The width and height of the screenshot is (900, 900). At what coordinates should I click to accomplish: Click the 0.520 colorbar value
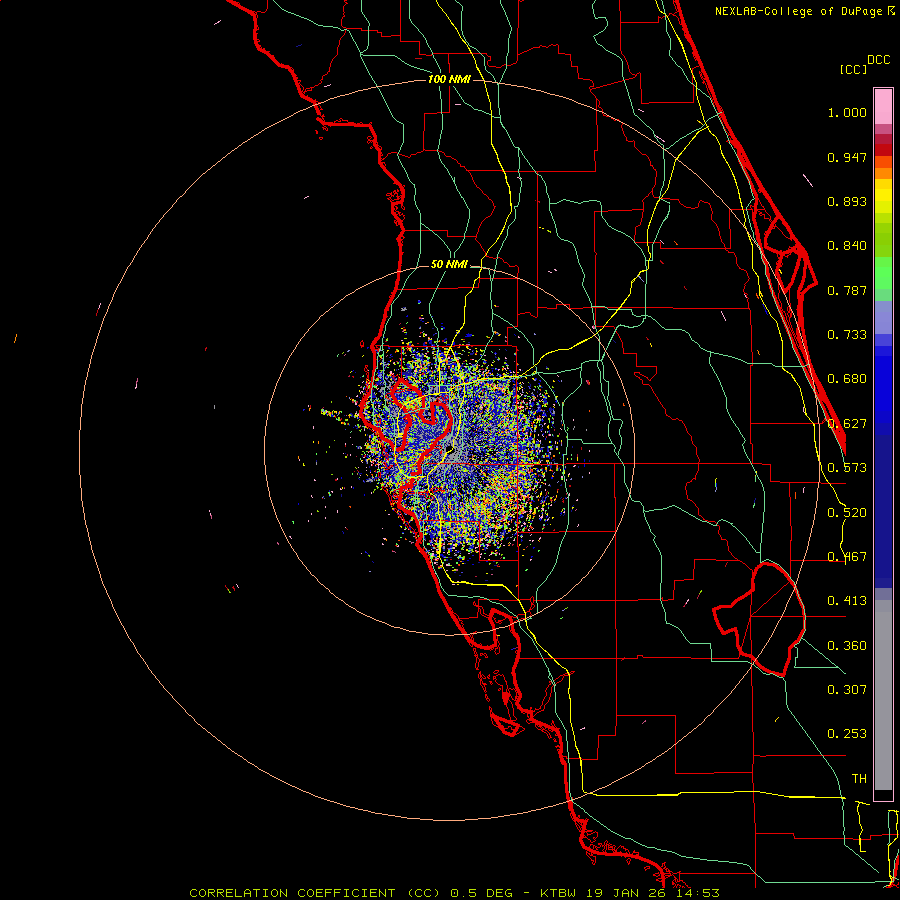(847, 513)
